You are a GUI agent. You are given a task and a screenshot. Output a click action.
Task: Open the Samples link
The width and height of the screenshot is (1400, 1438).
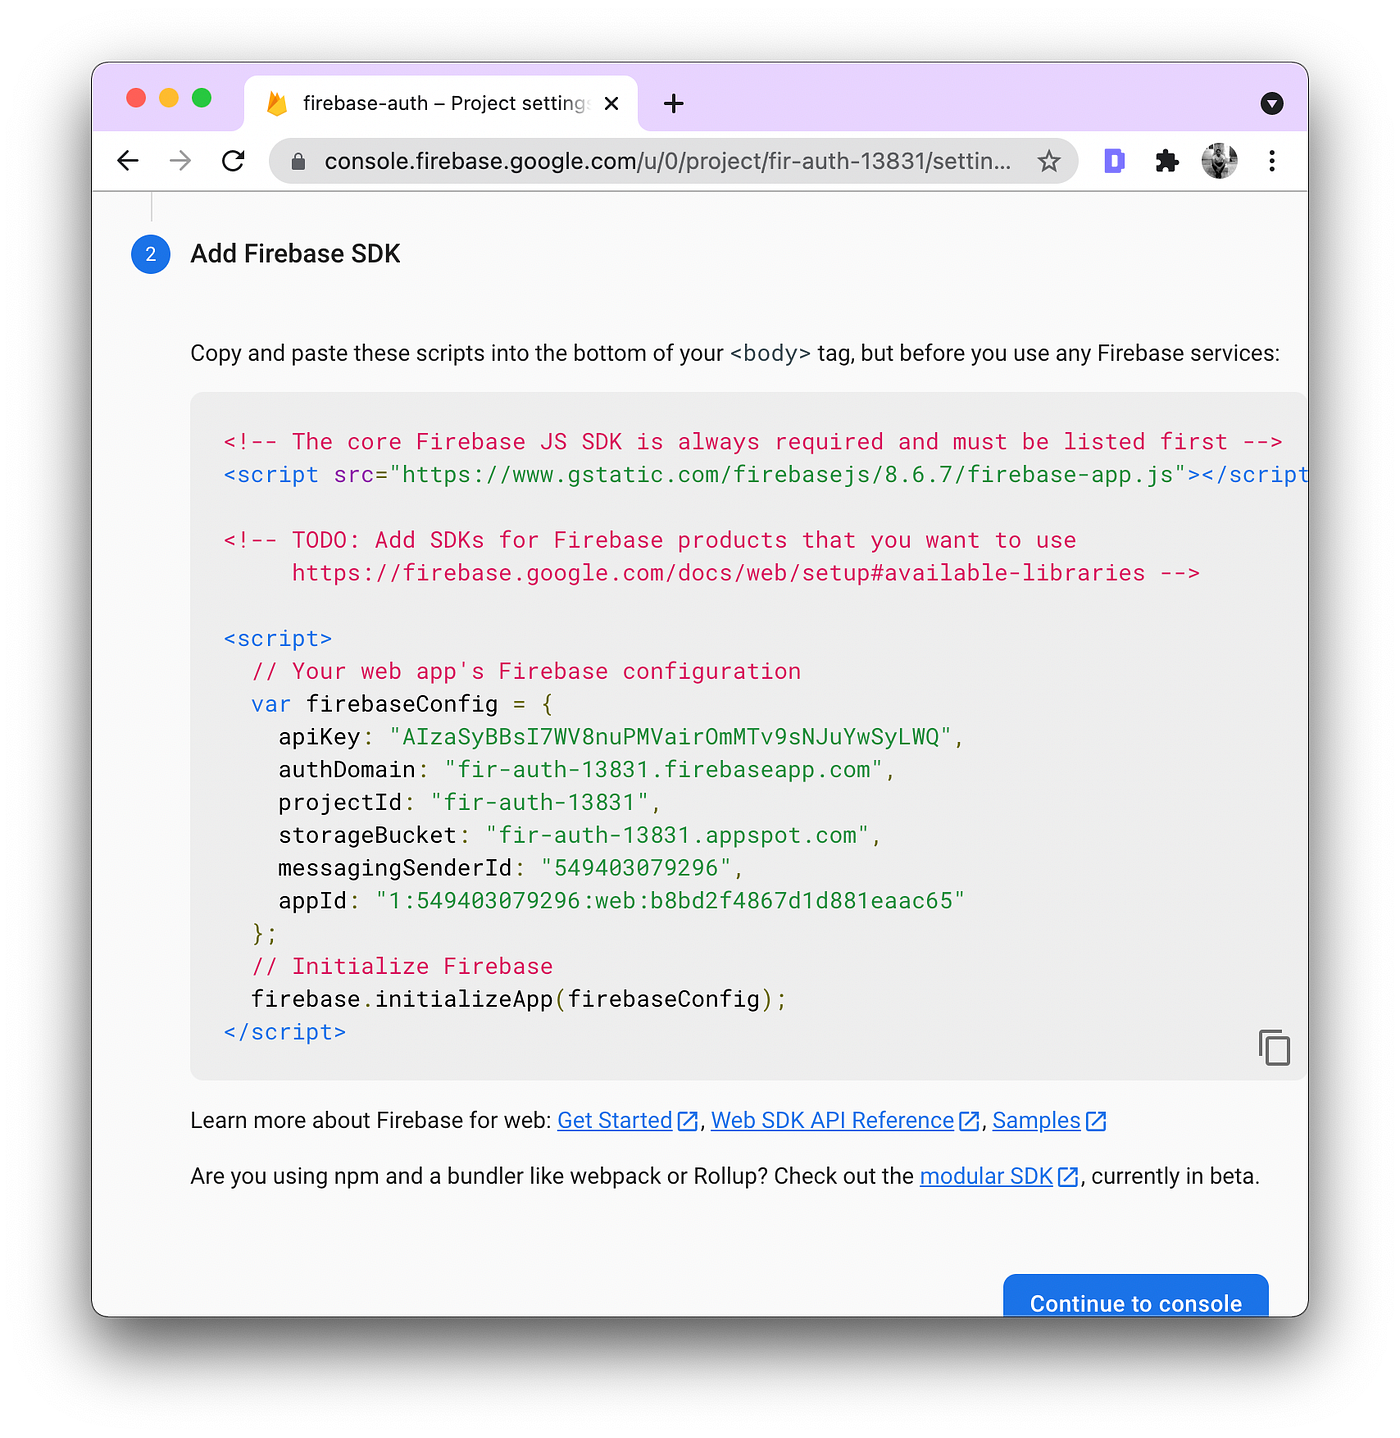click(x=1036, y=1120)
